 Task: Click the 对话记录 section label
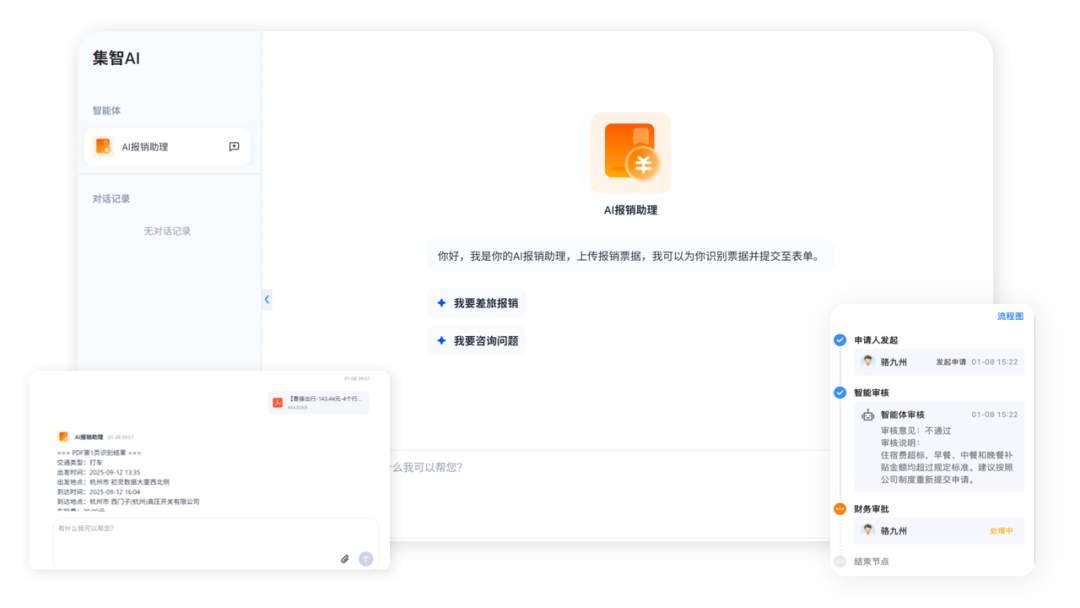111,199
